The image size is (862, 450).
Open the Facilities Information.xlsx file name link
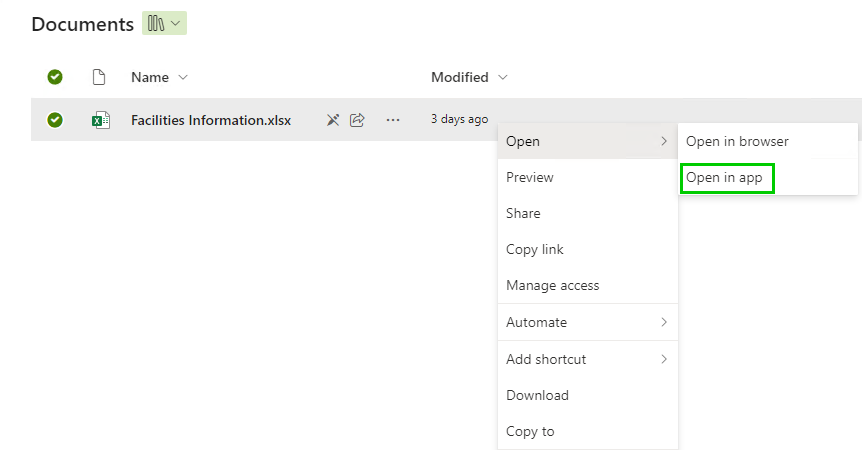pyautogui.click(x=211, y=120)
